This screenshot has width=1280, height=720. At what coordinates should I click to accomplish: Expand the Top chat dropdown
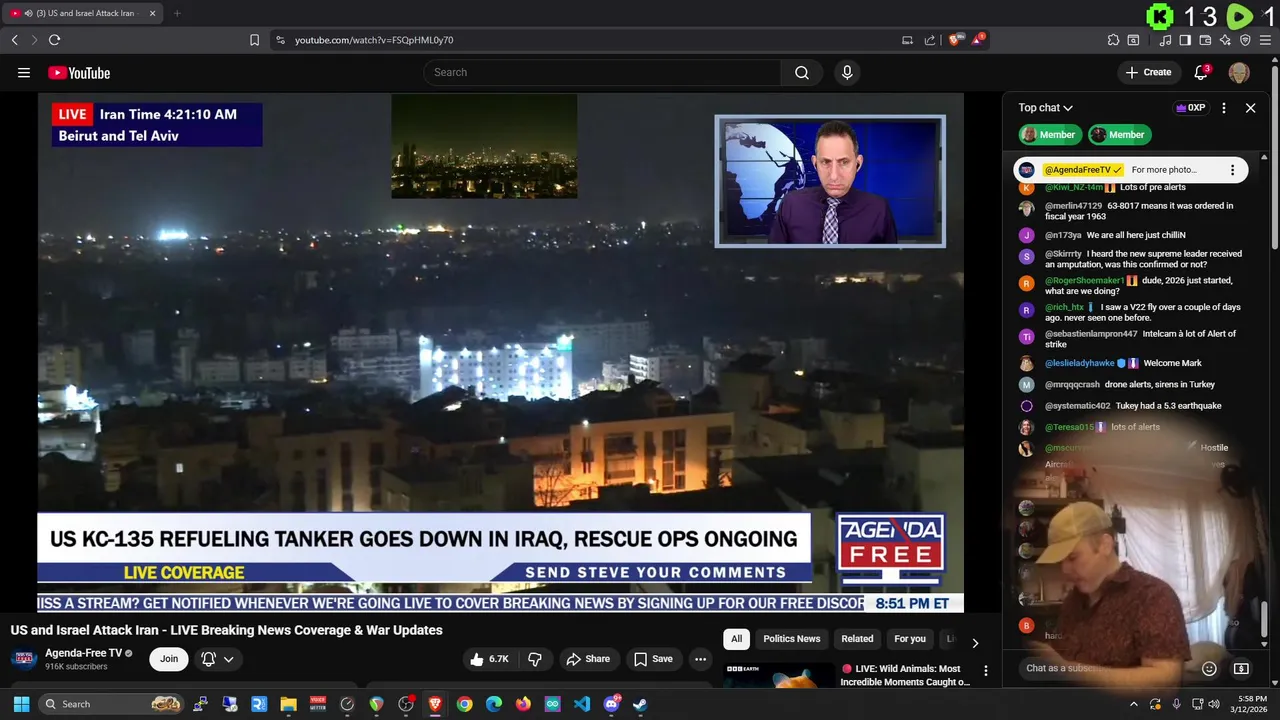pos(1046,107)
